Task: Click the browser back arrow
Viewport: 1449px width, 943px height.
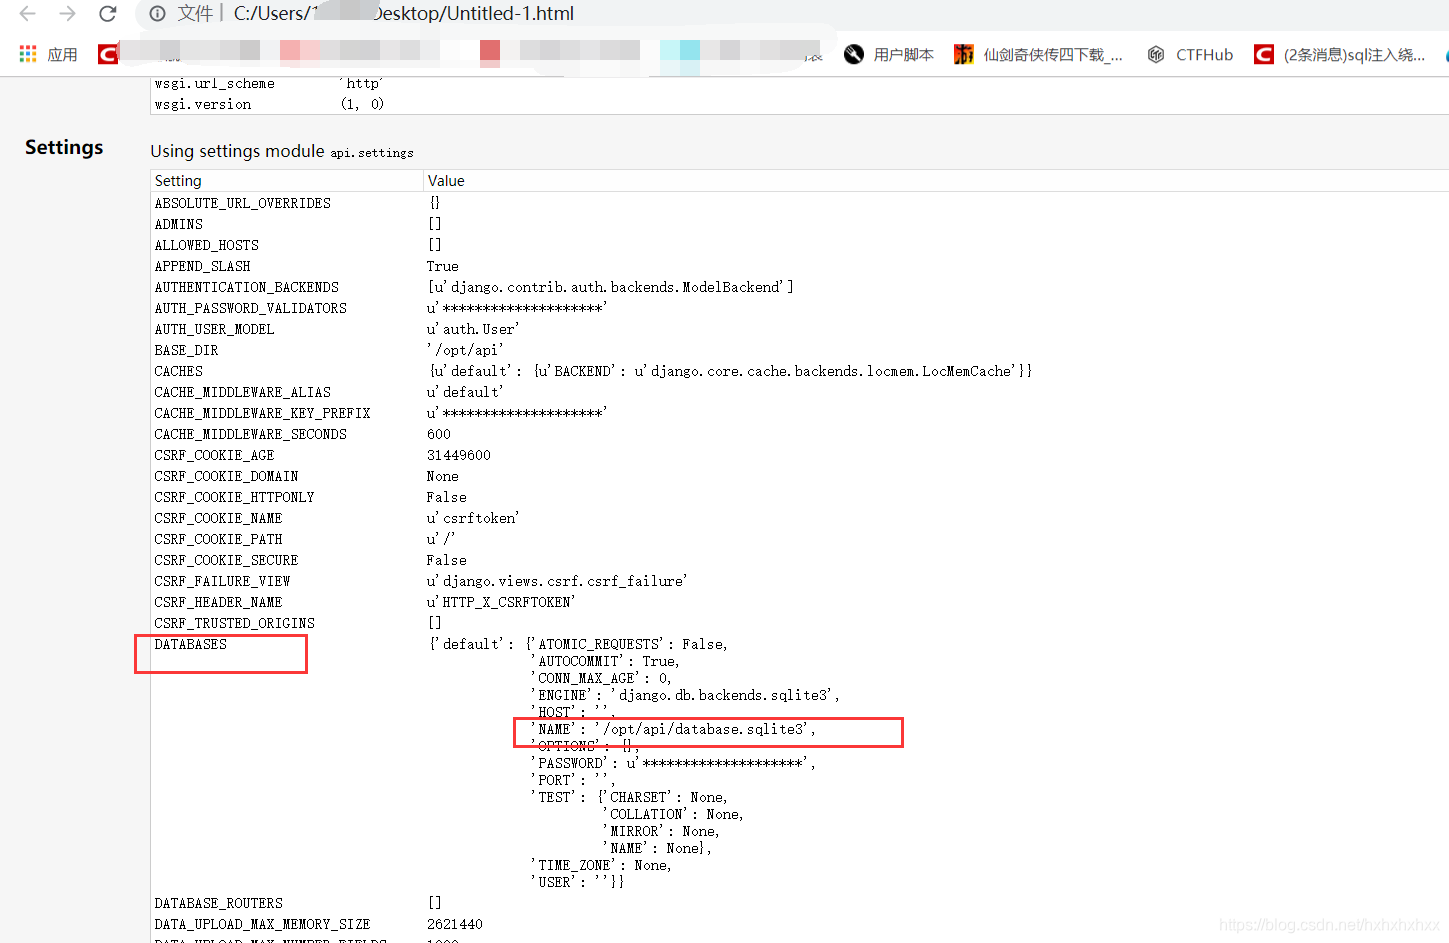Action: click(27, 14)
